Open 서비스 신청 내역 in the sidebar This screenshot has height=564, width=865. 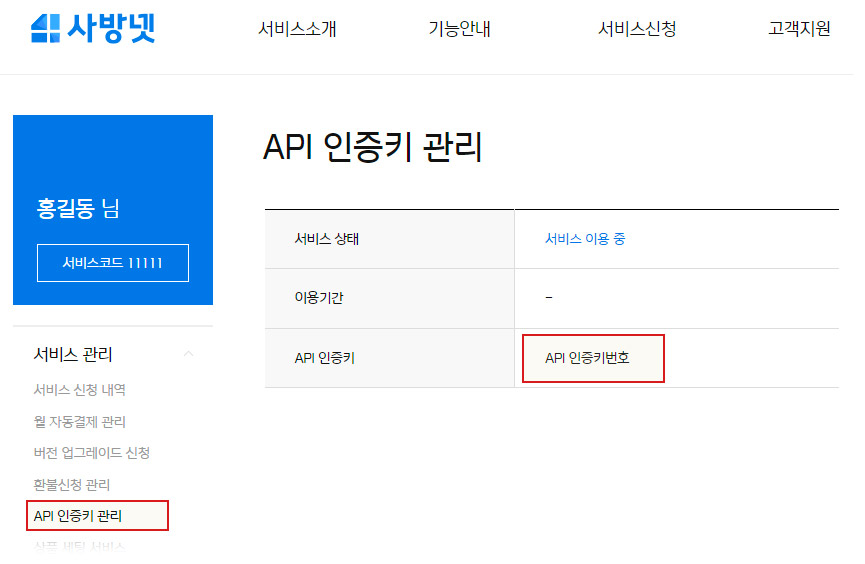(x=79, y=390)
